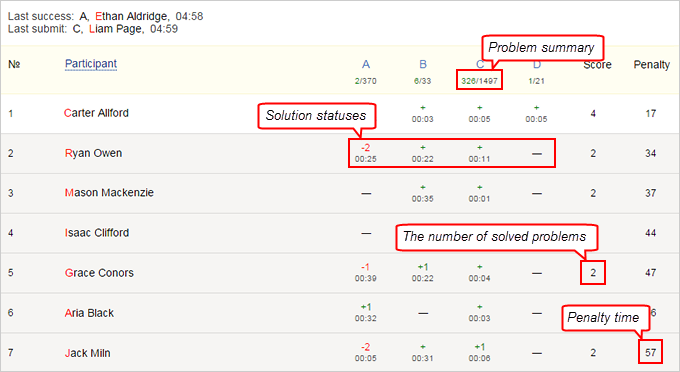680x372 pixels.
Task: Select Mason Mackenzie in the standings
Action: tap(109, 193)
